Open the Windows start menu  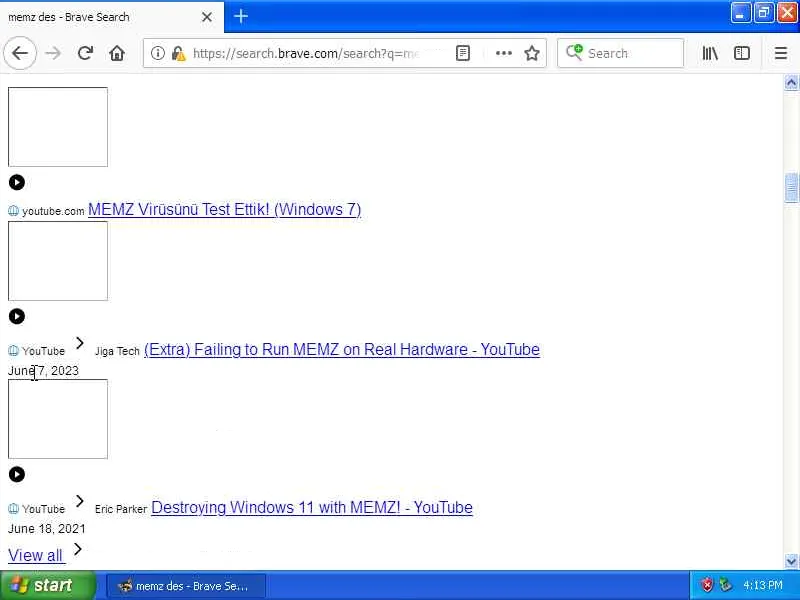click(x=47, y=585)
